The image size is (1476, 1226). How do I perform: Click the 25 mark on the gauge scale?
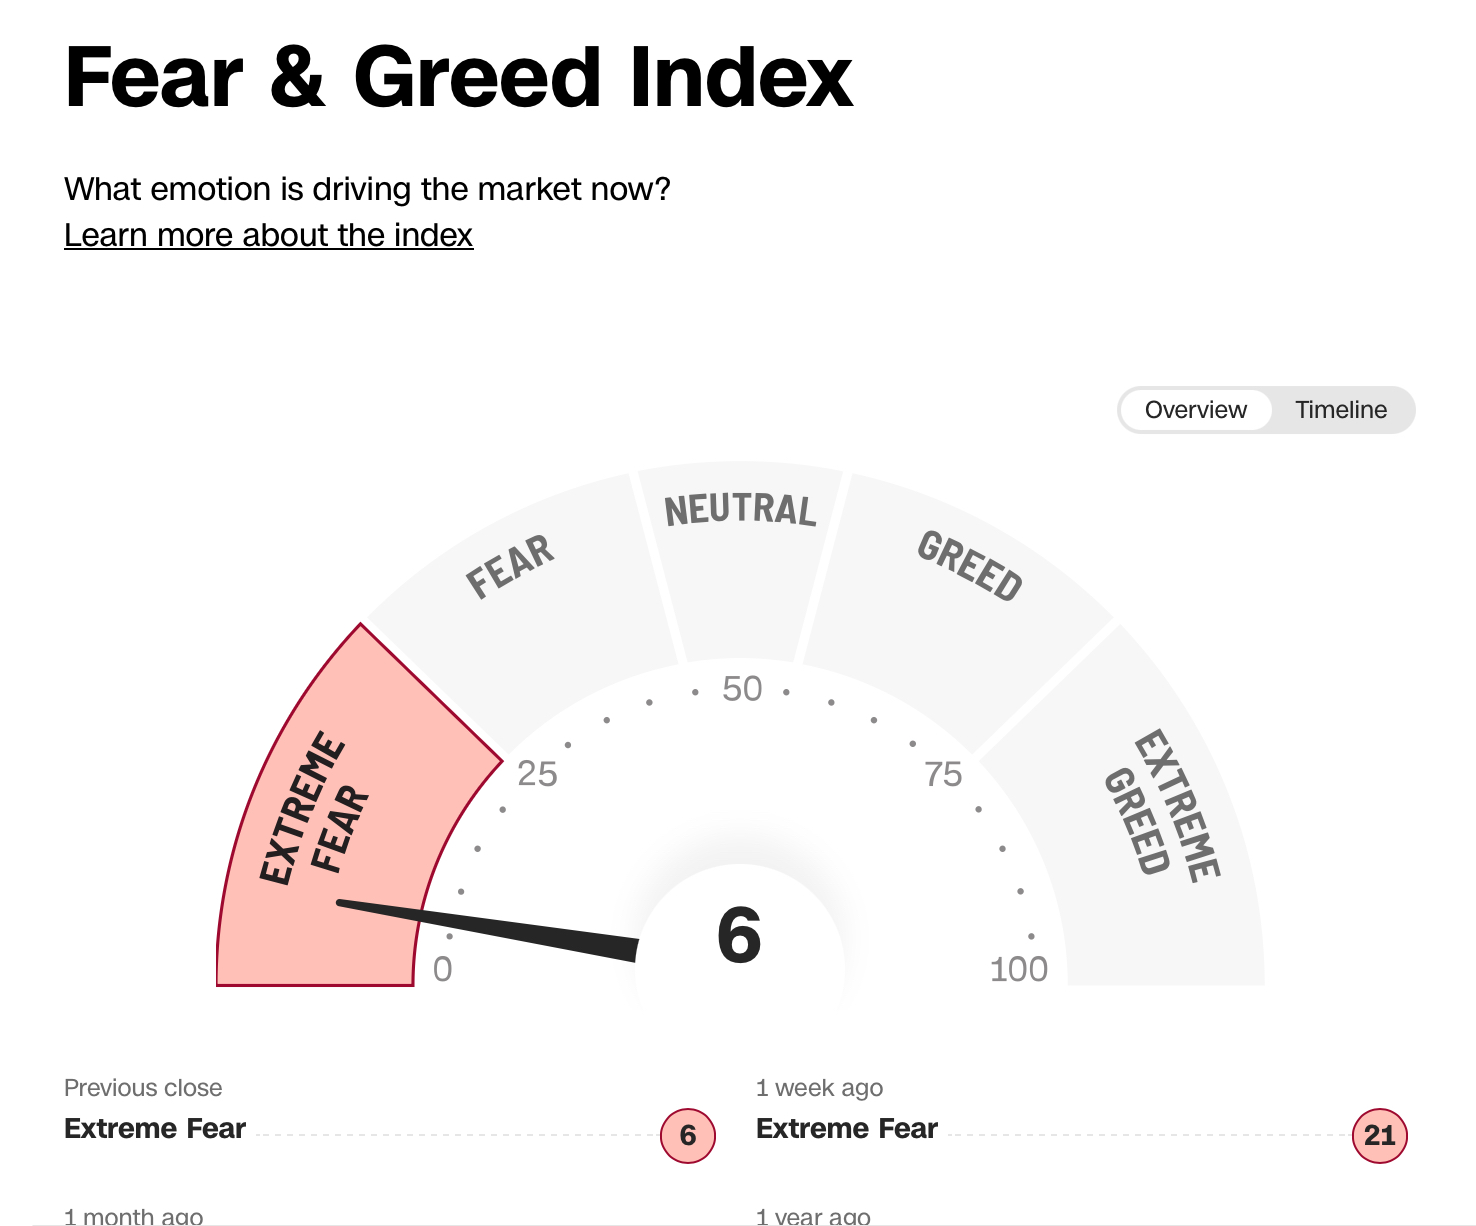[x=537, y=774]
